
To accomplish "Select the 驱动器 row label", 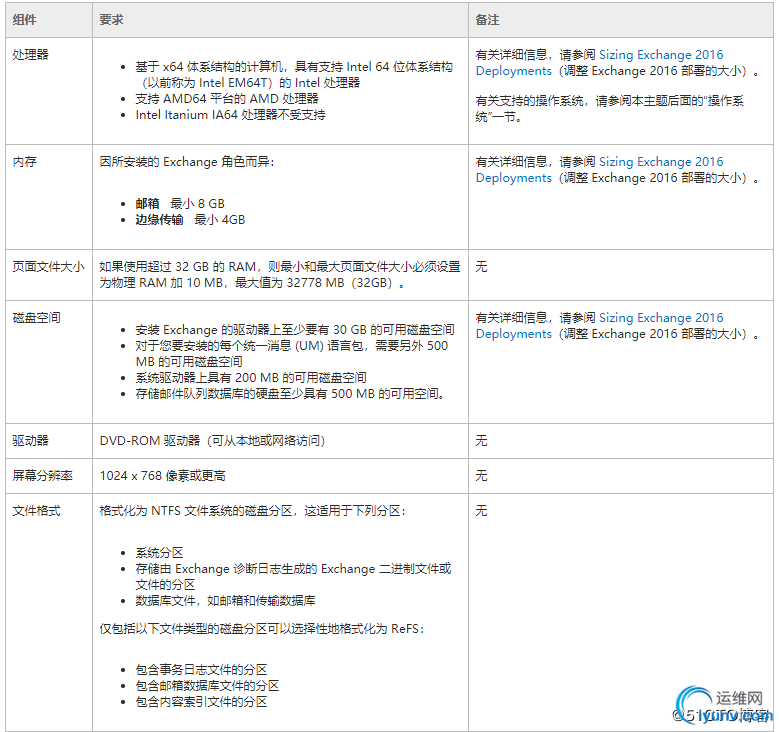I will (x=30, y=440).
